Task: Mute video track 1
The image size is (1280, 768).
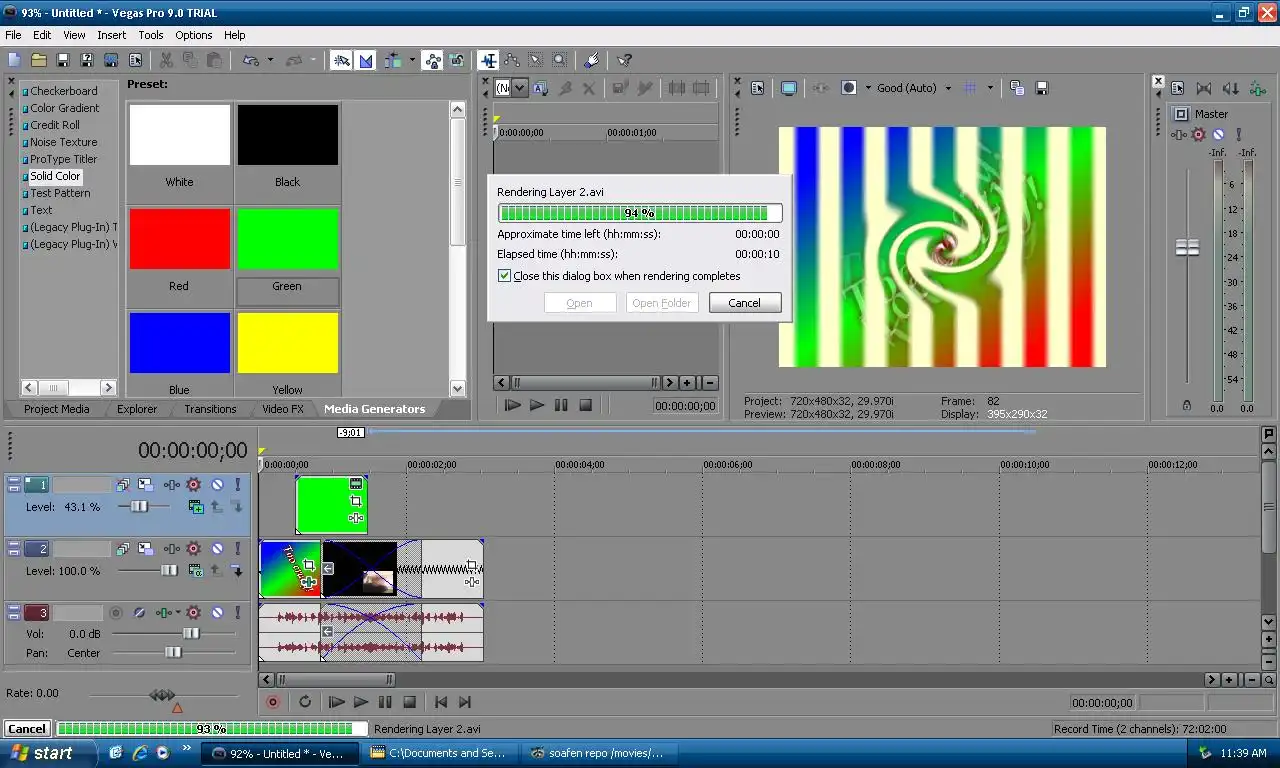Action: click(216, 485)
